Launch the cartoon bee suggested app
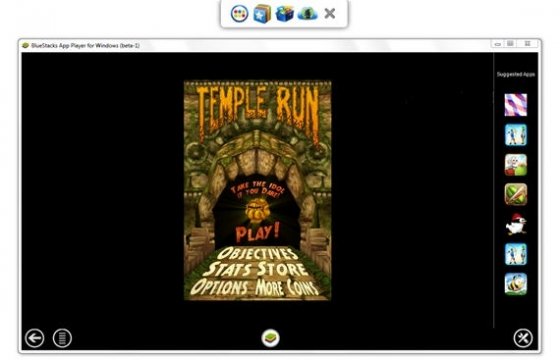The height and width of the screenshot is (360, 560). point(516,284)
